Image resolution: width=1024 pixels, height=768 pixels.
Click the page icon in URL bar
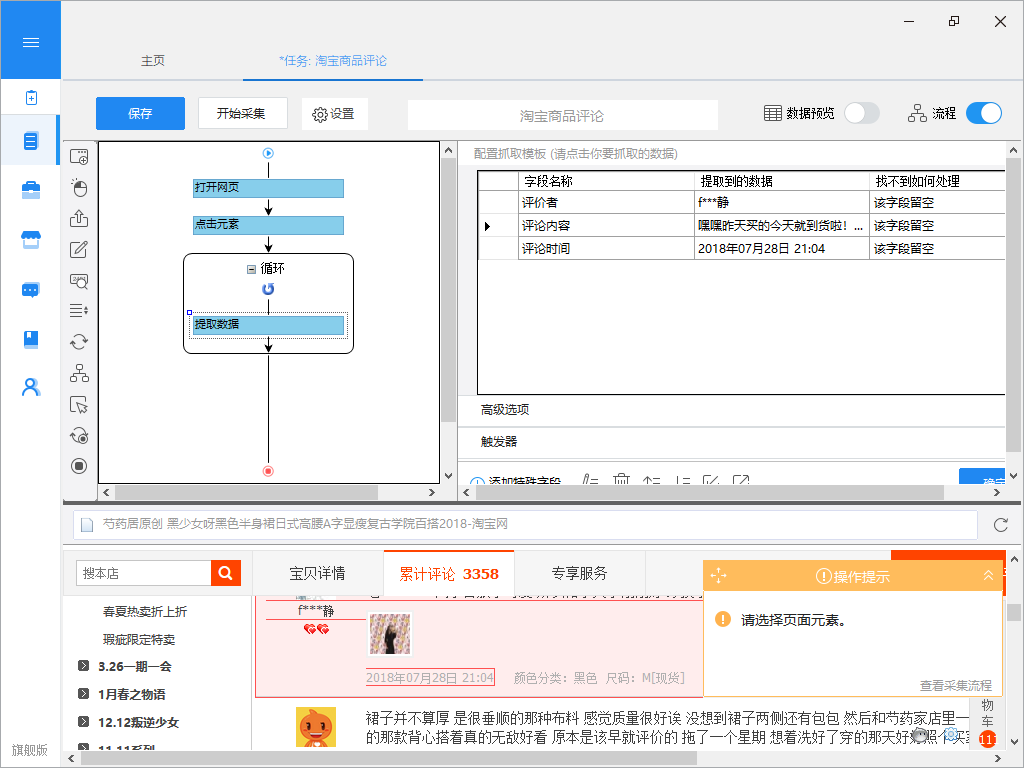coord(87,524)
